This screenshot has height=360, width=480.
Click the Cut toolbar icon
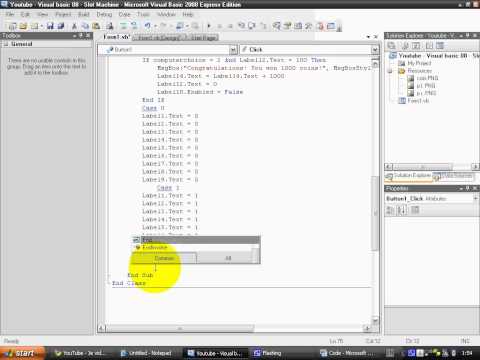pos(74,26)
